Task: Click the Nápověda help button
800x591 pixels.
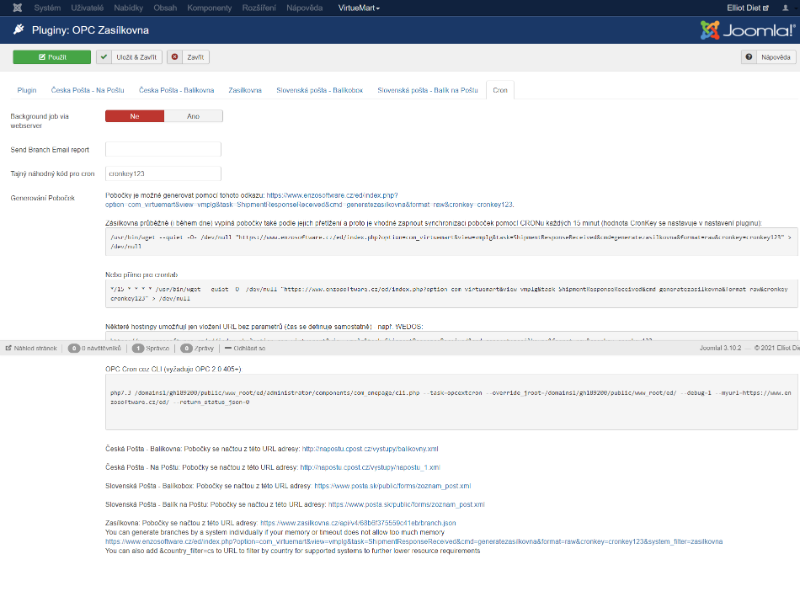Action: pyautogui.click(x=768, y=57)
